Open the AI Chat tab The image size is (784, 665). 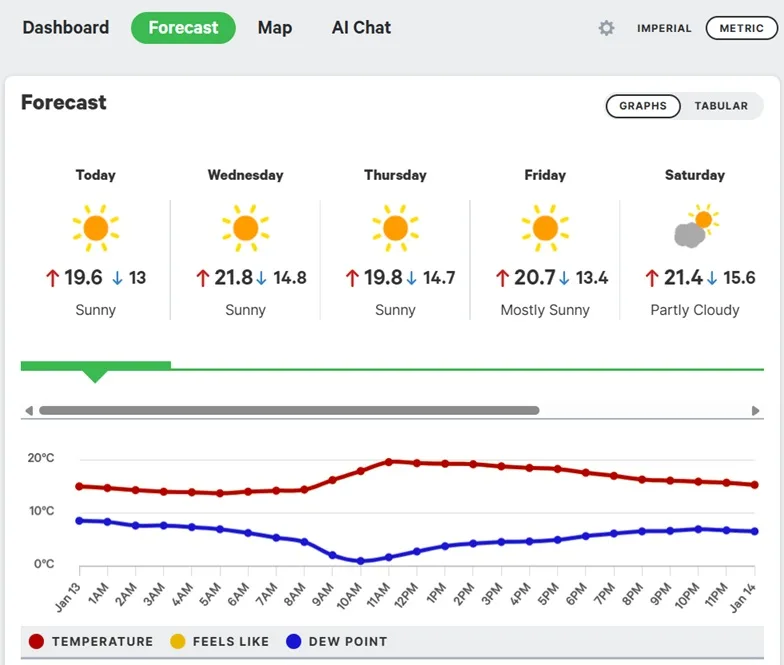(361, 28)
